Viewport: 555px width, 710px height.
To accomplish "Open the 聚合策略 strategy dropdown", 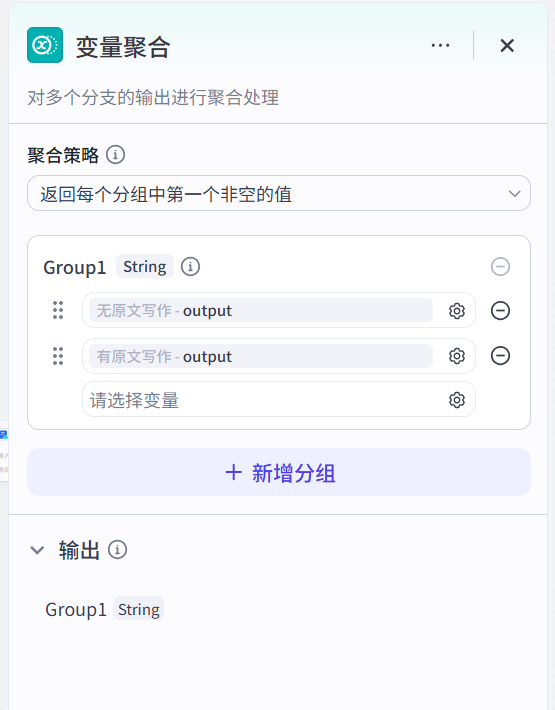I will (279, 193).
